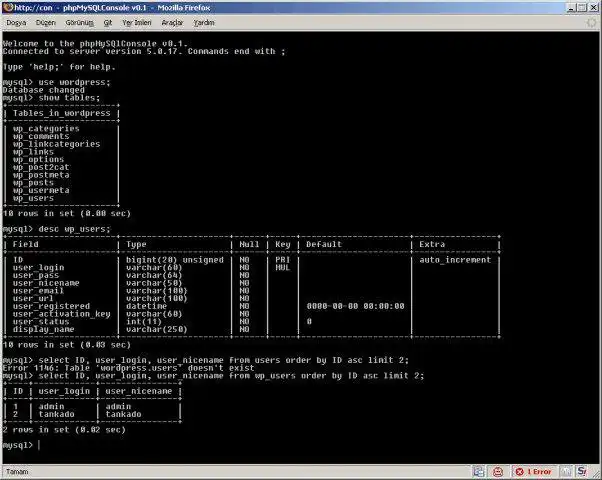This screenshot has width=602, height=480.
Task: Click wp_users in tables list
Action: pos(33,198)
